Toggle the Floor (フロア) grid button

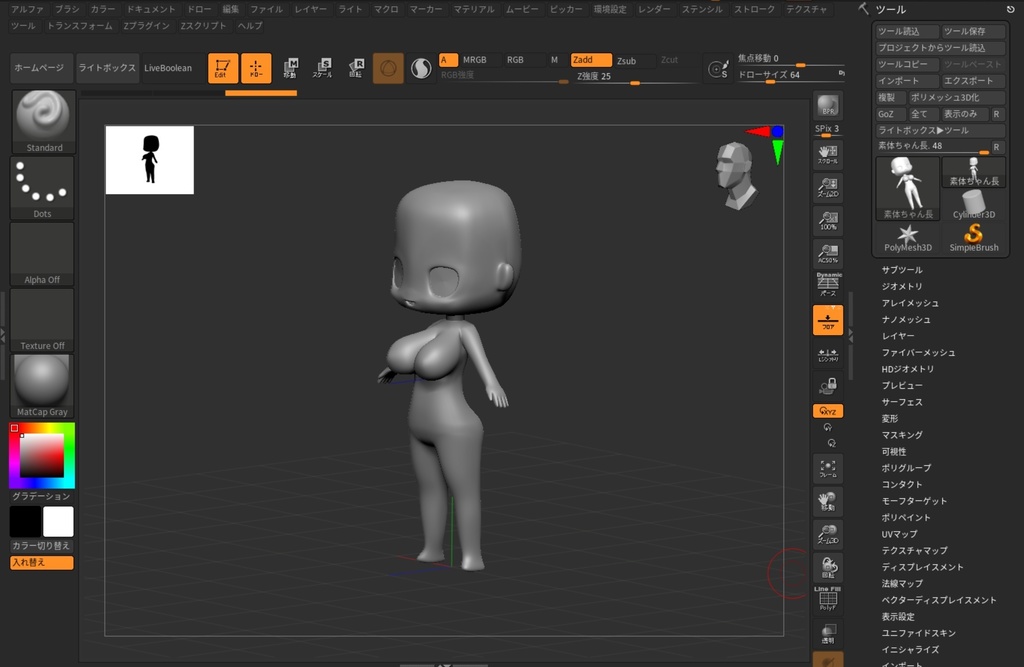(828, 320)
